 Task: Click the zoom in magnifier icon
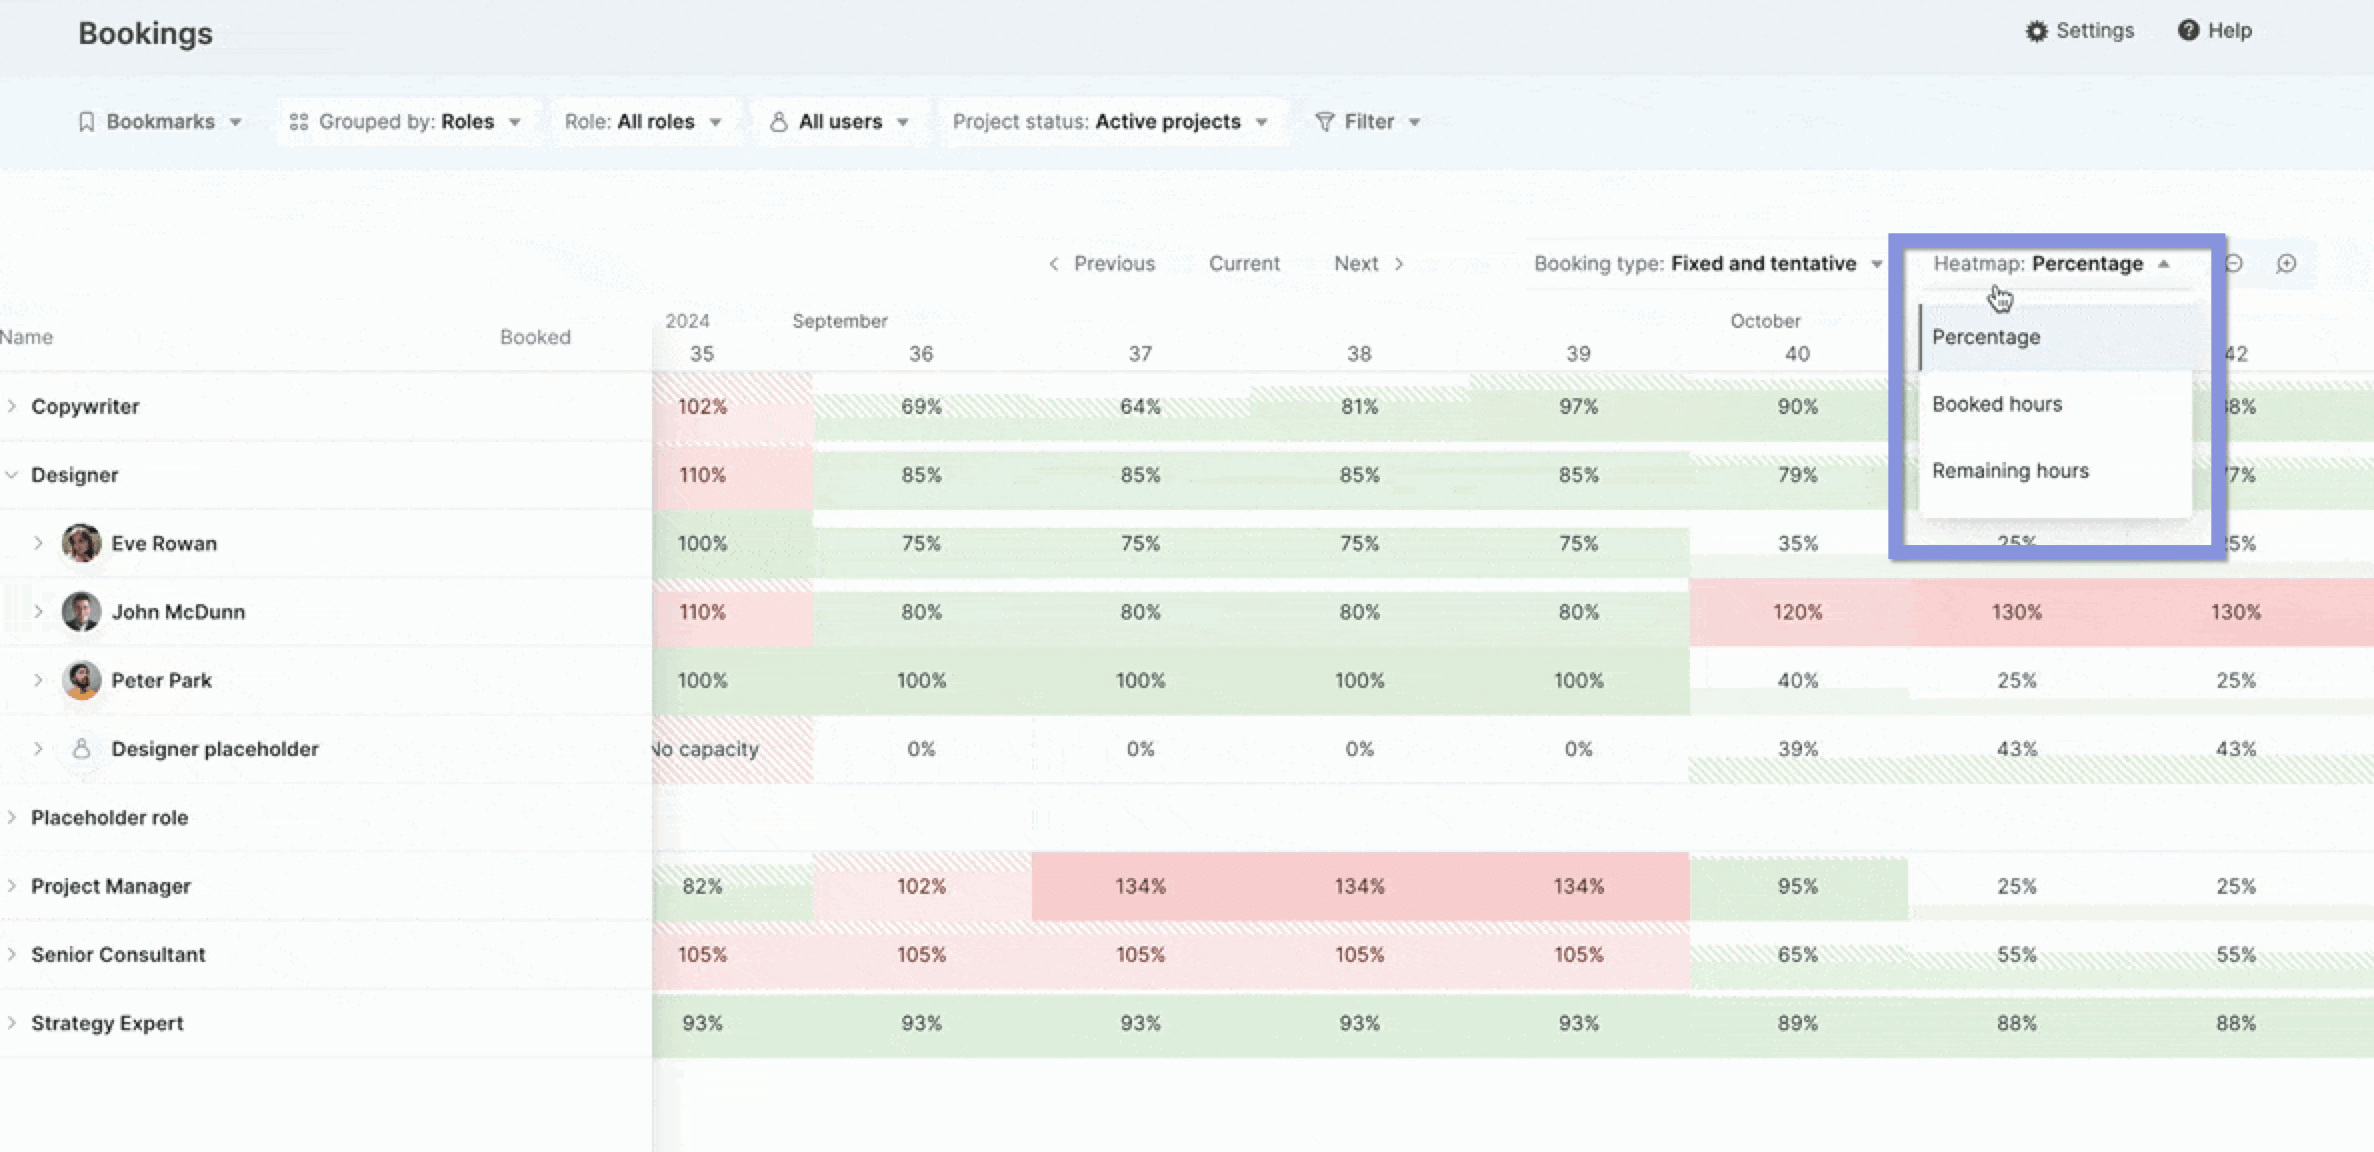[2286, 263]
